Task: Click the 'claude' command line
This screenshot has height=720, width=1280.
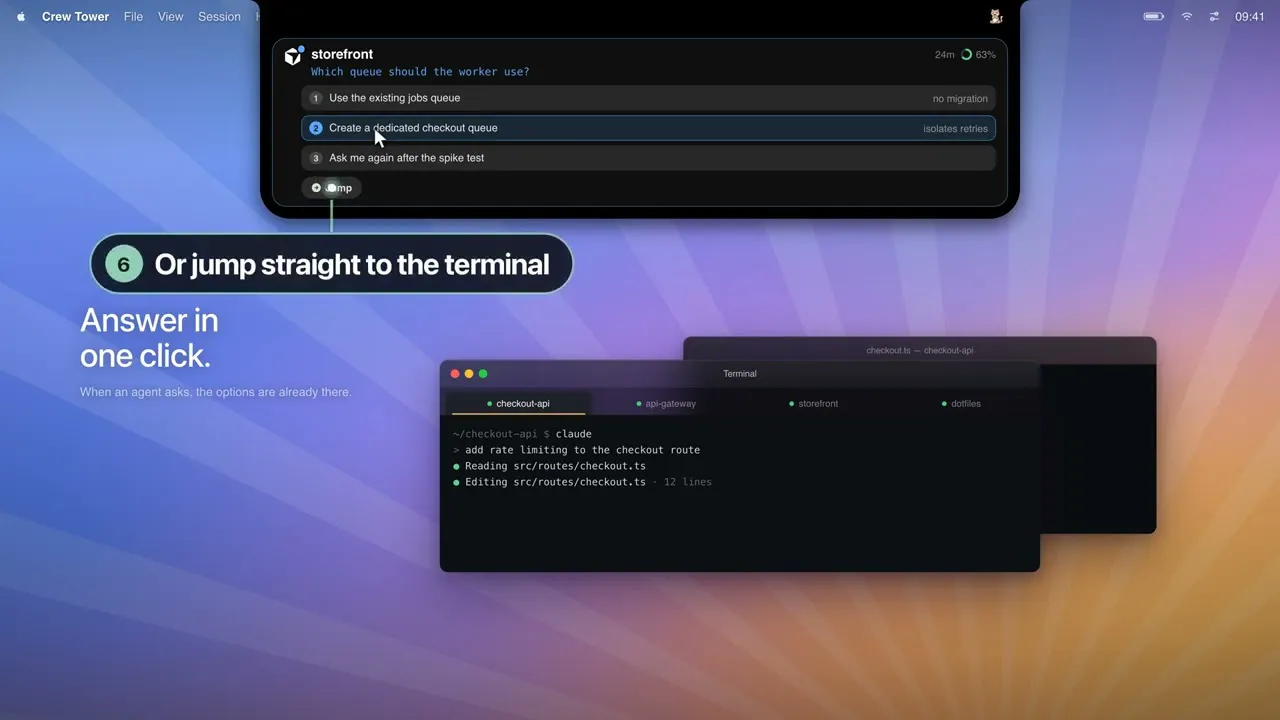Action: point(522,434)
